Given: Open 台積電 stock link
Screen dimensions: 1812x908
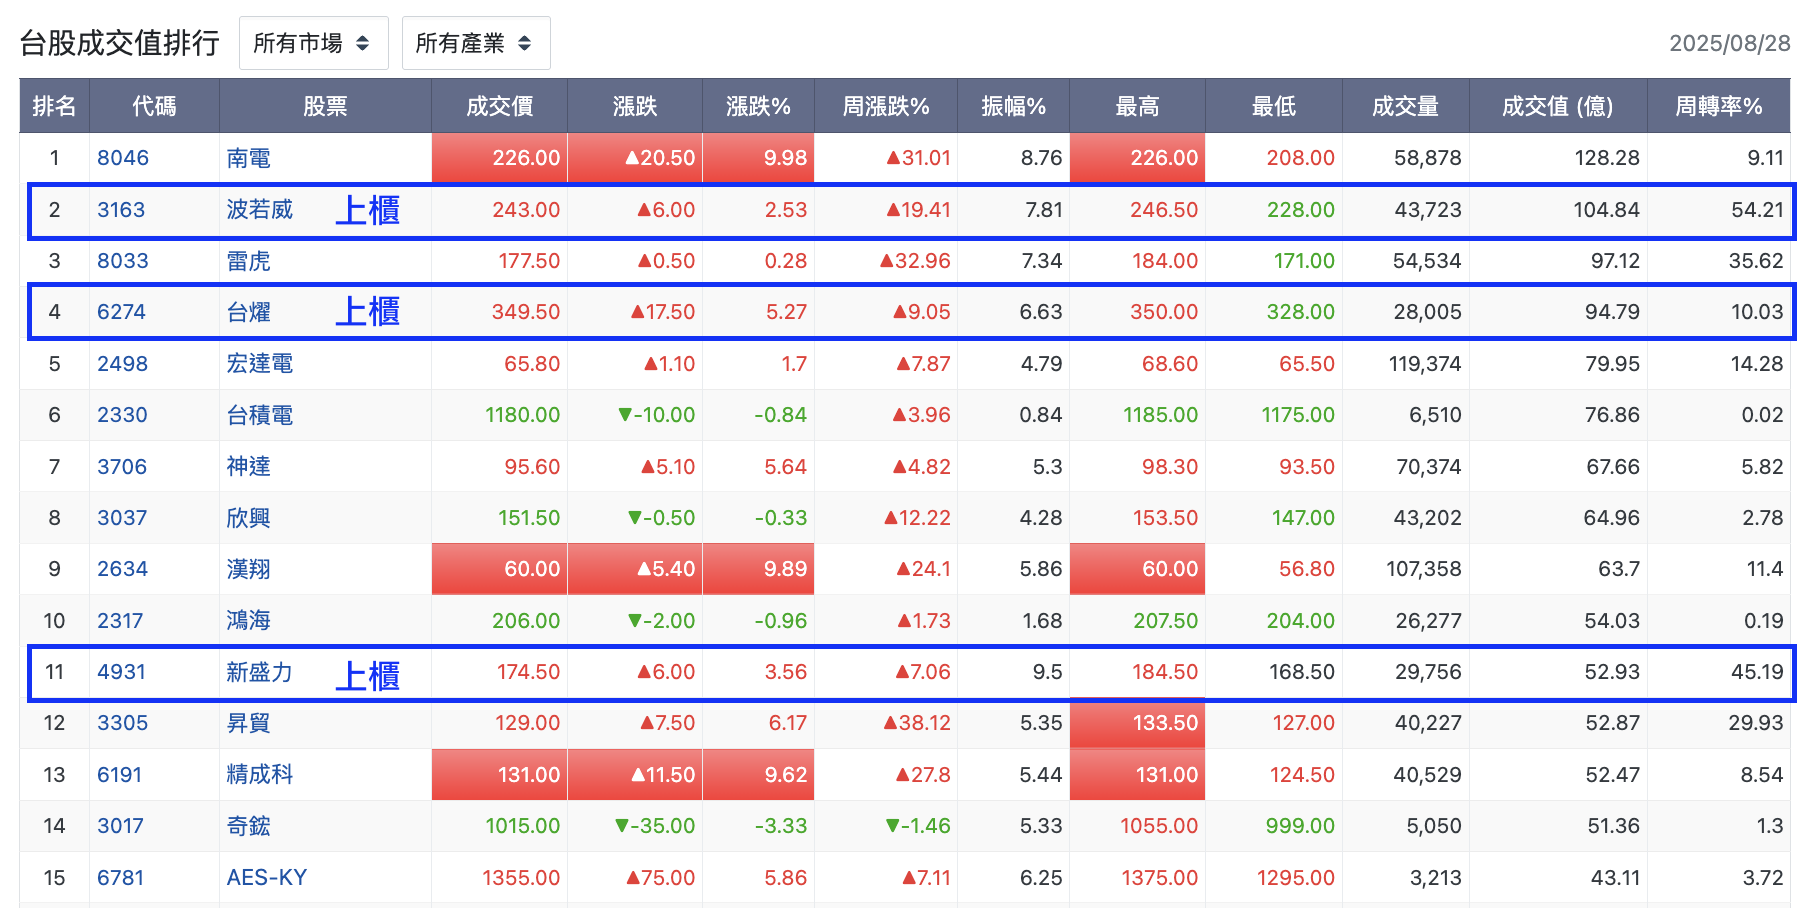Looking at the screenshot, I should [x=260, y=415].
